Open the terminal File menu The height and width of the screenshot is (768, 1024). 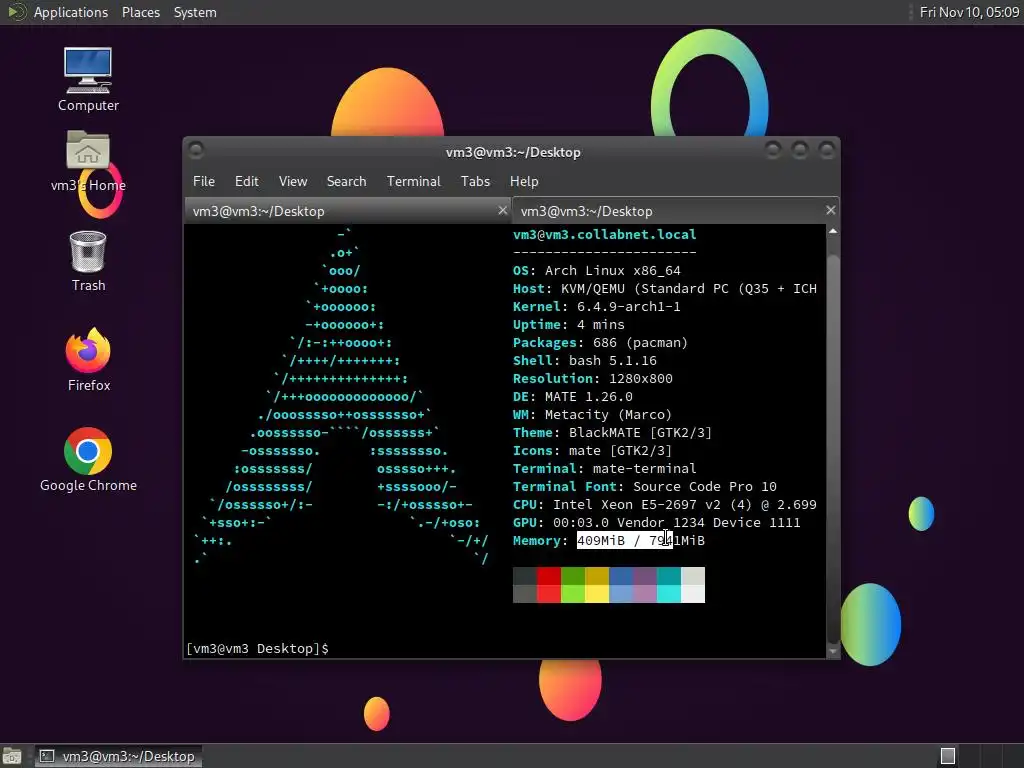coord(204,182)
